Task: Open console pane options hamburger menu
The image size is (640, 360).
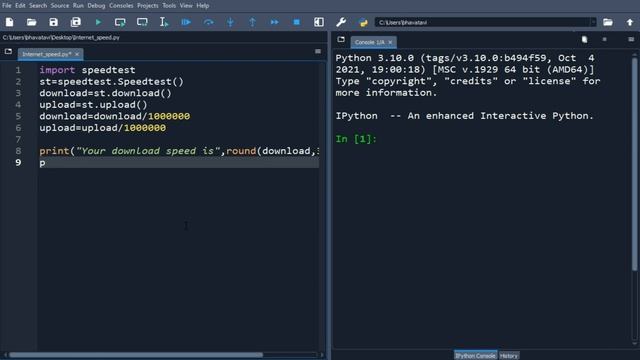Action: click(x=631, y=39)
